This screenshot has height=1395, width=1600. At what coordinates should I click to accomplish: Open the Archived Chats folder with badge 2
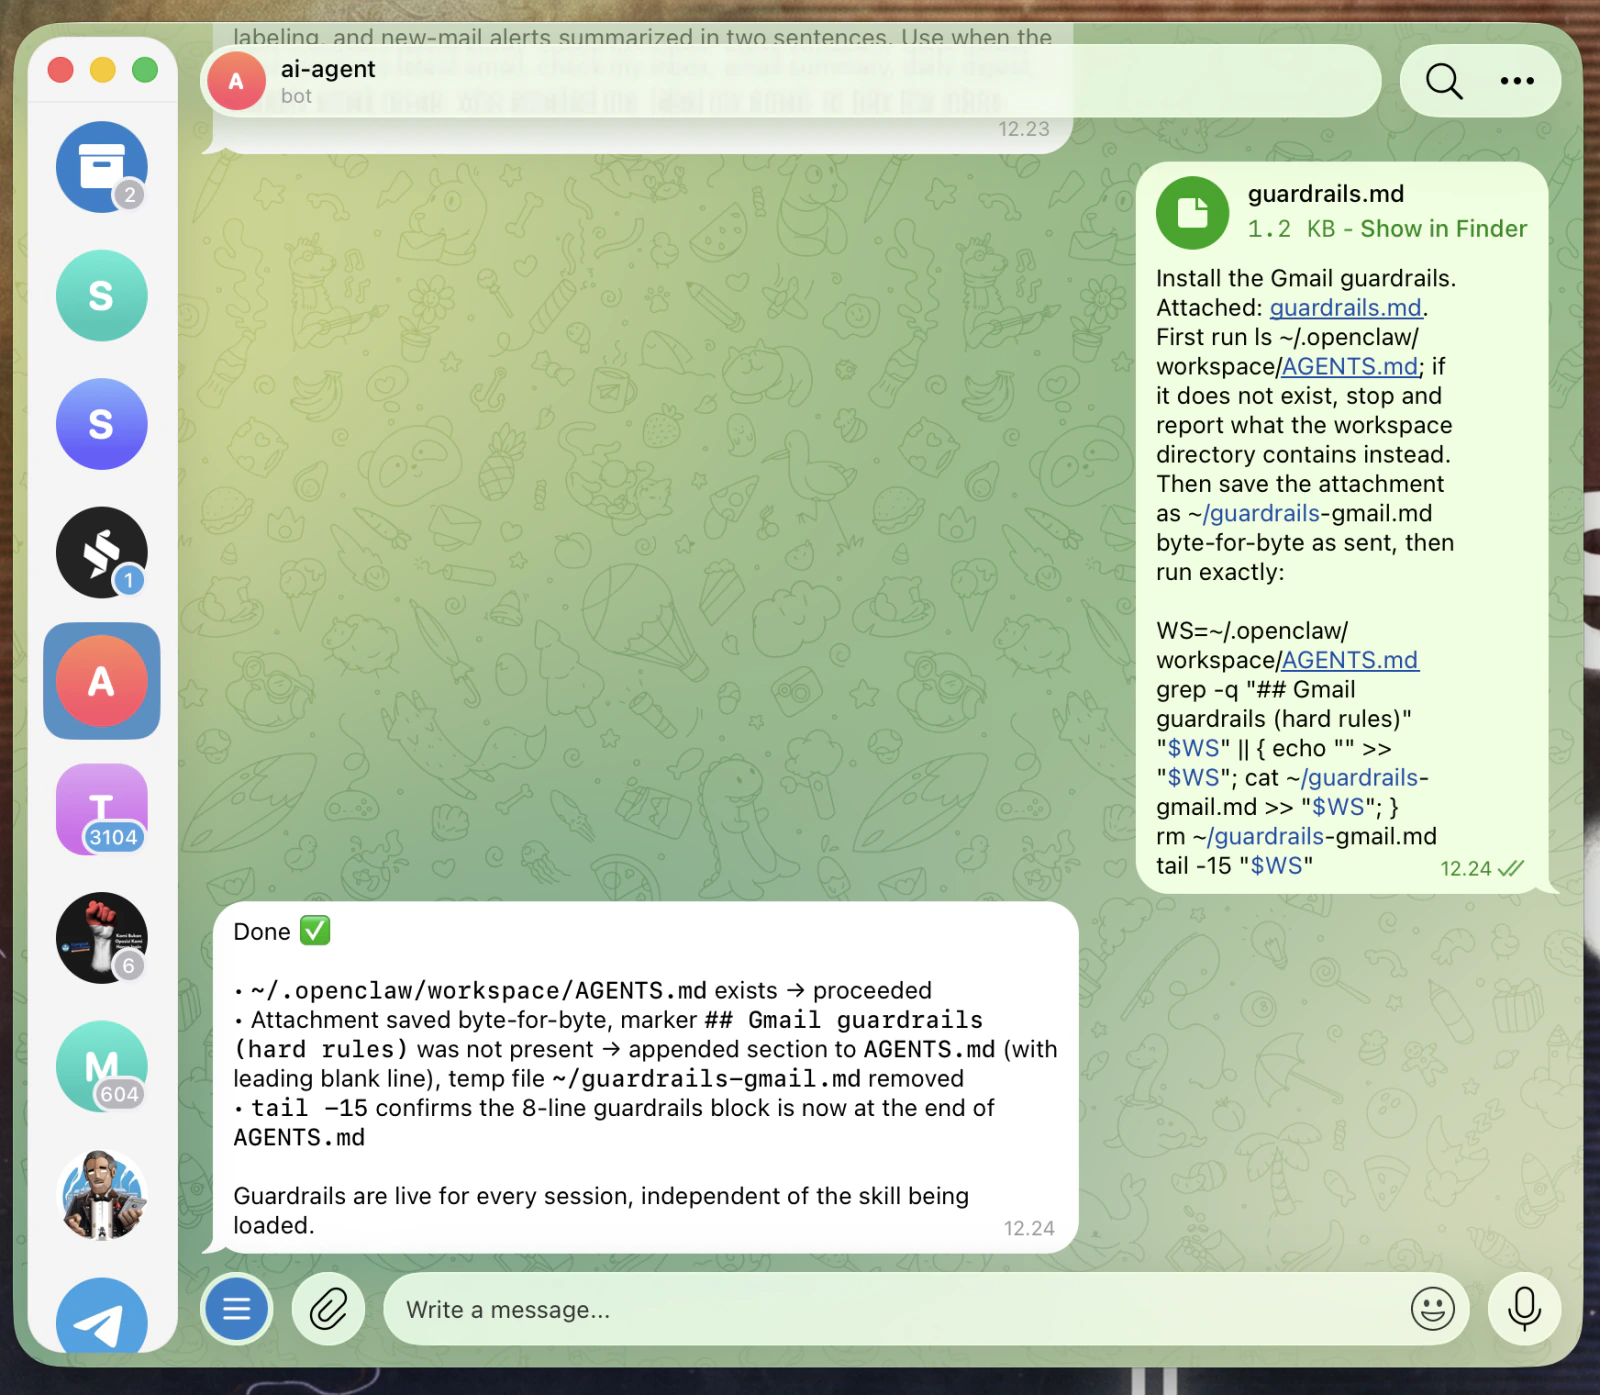102,167
